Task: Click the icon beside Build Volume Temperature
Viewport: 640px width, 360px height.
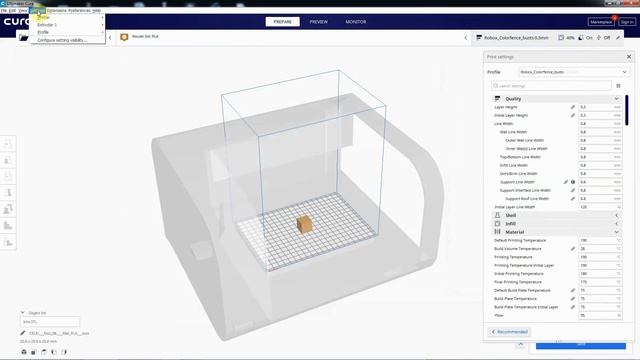Action: pos(573,249)
